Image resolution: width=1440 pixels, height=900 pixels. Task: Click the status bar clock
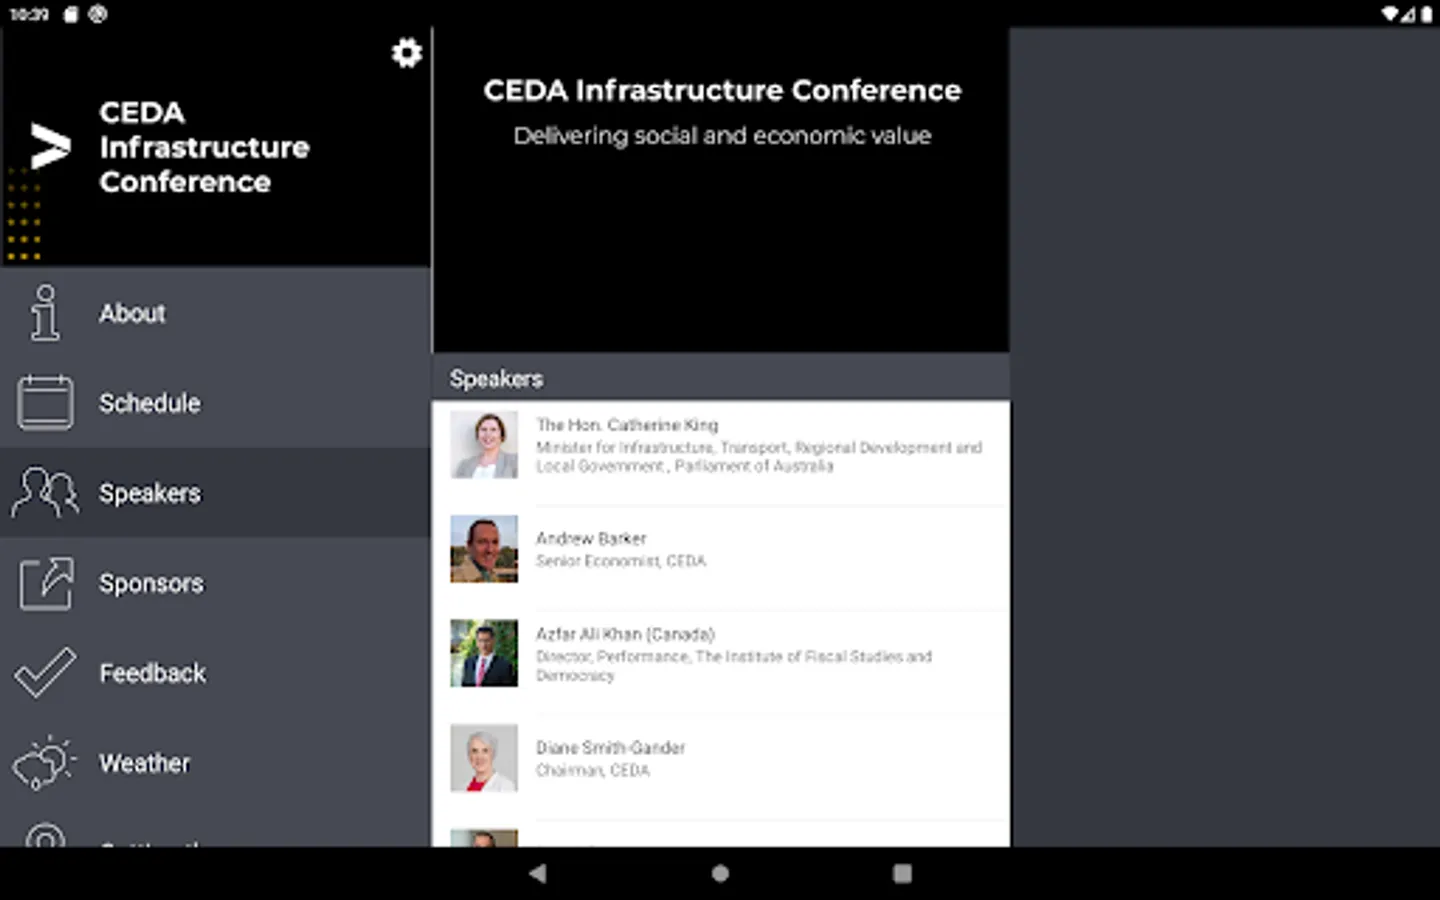29,14
